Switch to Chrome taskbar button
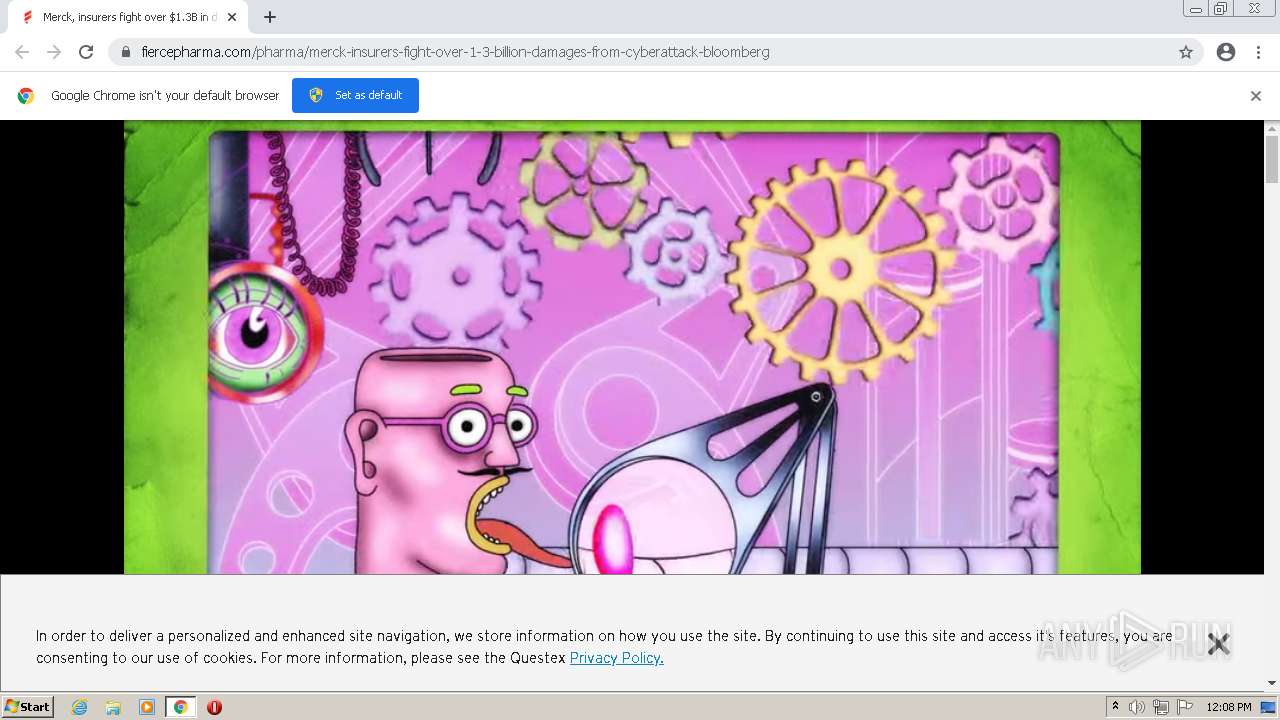1280x720 pixels. coord(180,707)
